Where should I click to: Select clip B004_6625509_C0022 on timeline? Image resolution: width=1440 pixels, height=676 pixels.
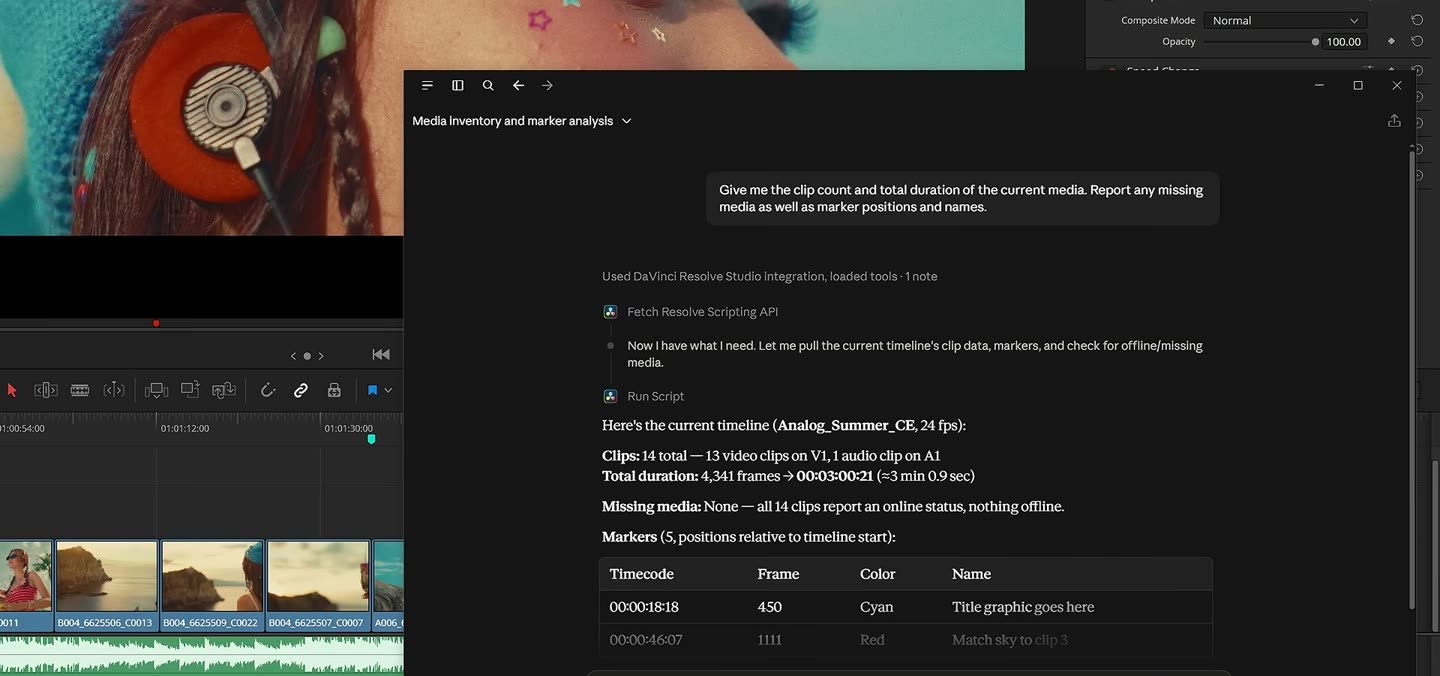click(212, 586)
